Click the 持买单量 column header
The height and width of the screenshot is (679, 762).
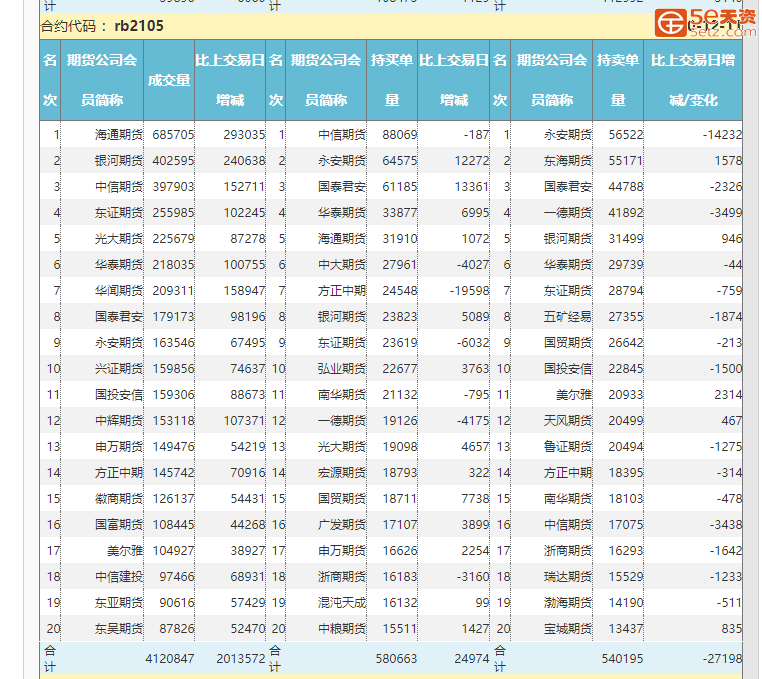coord(392,80)
